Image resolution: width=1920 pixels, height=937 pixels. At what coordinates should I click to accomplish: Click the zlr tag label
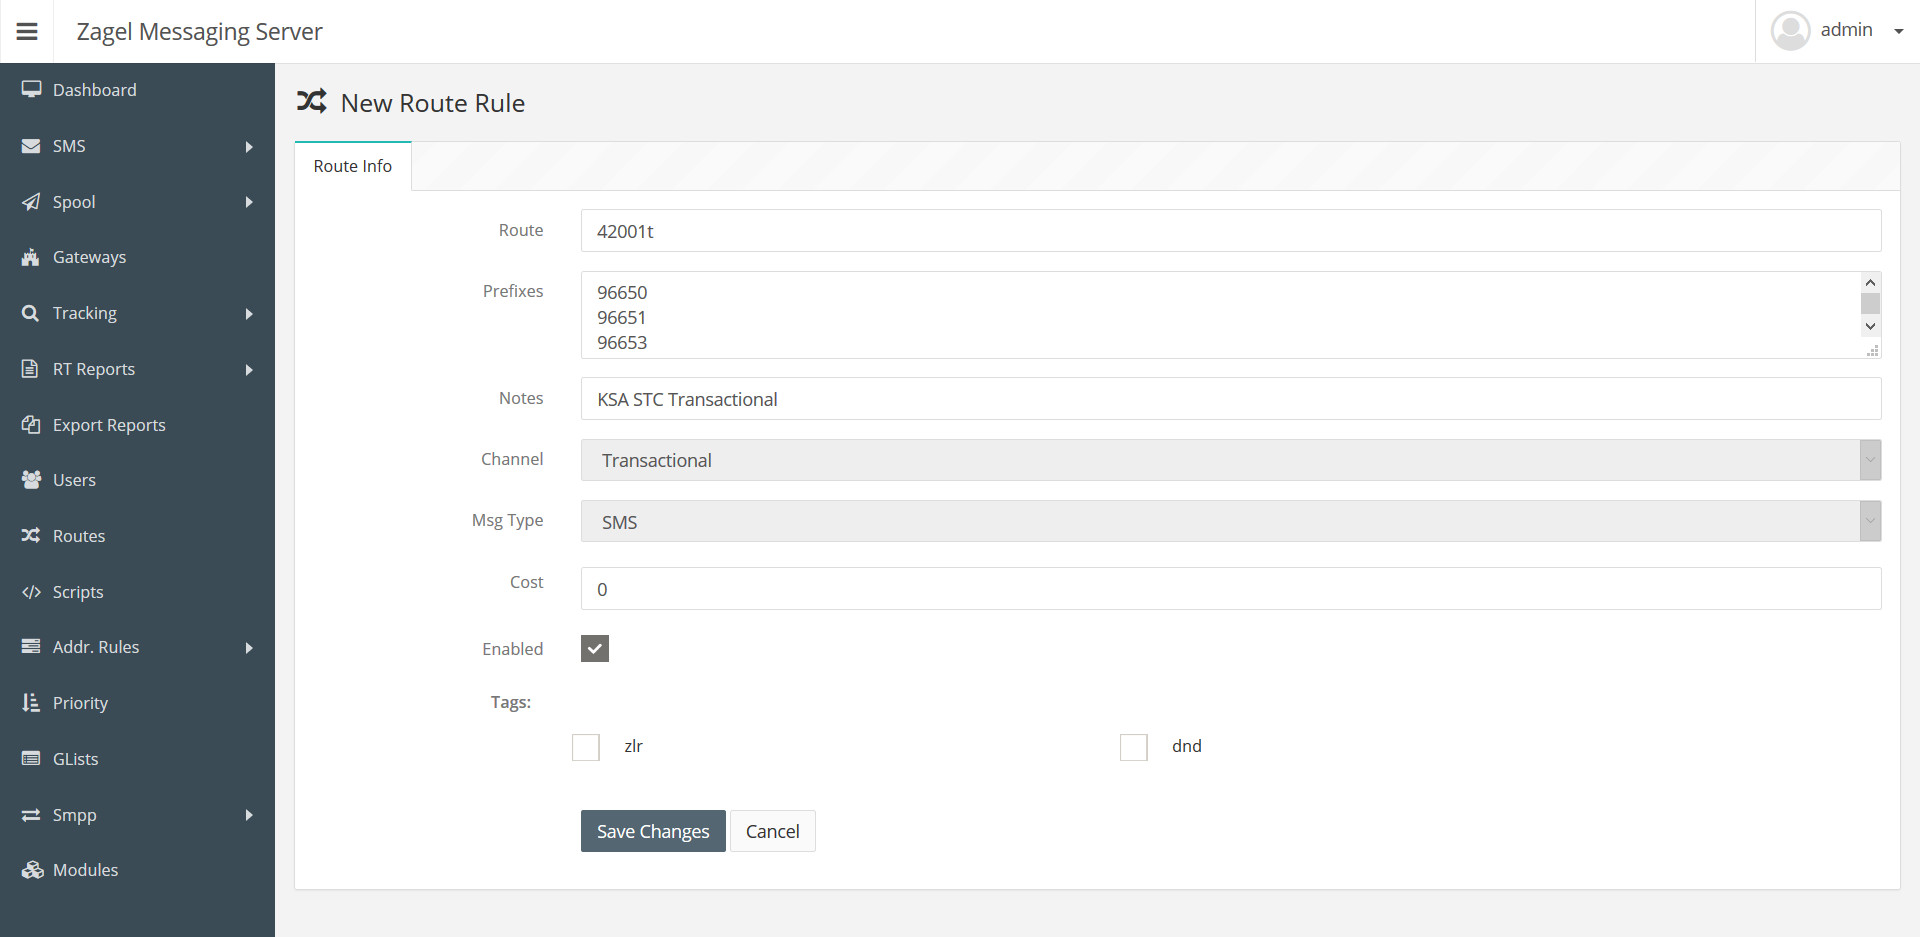633,746
